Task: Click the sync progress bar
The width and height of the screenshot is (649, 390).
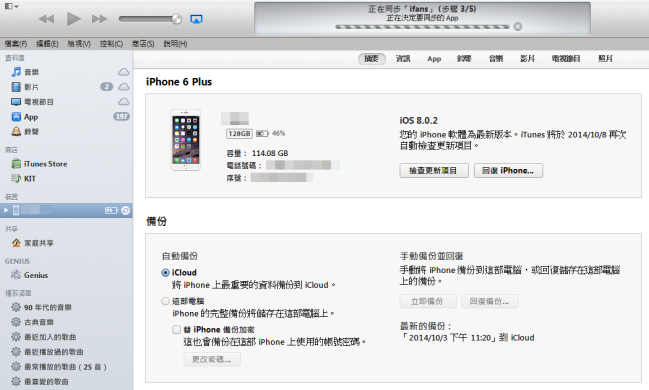Action: (x=422, y=27)
